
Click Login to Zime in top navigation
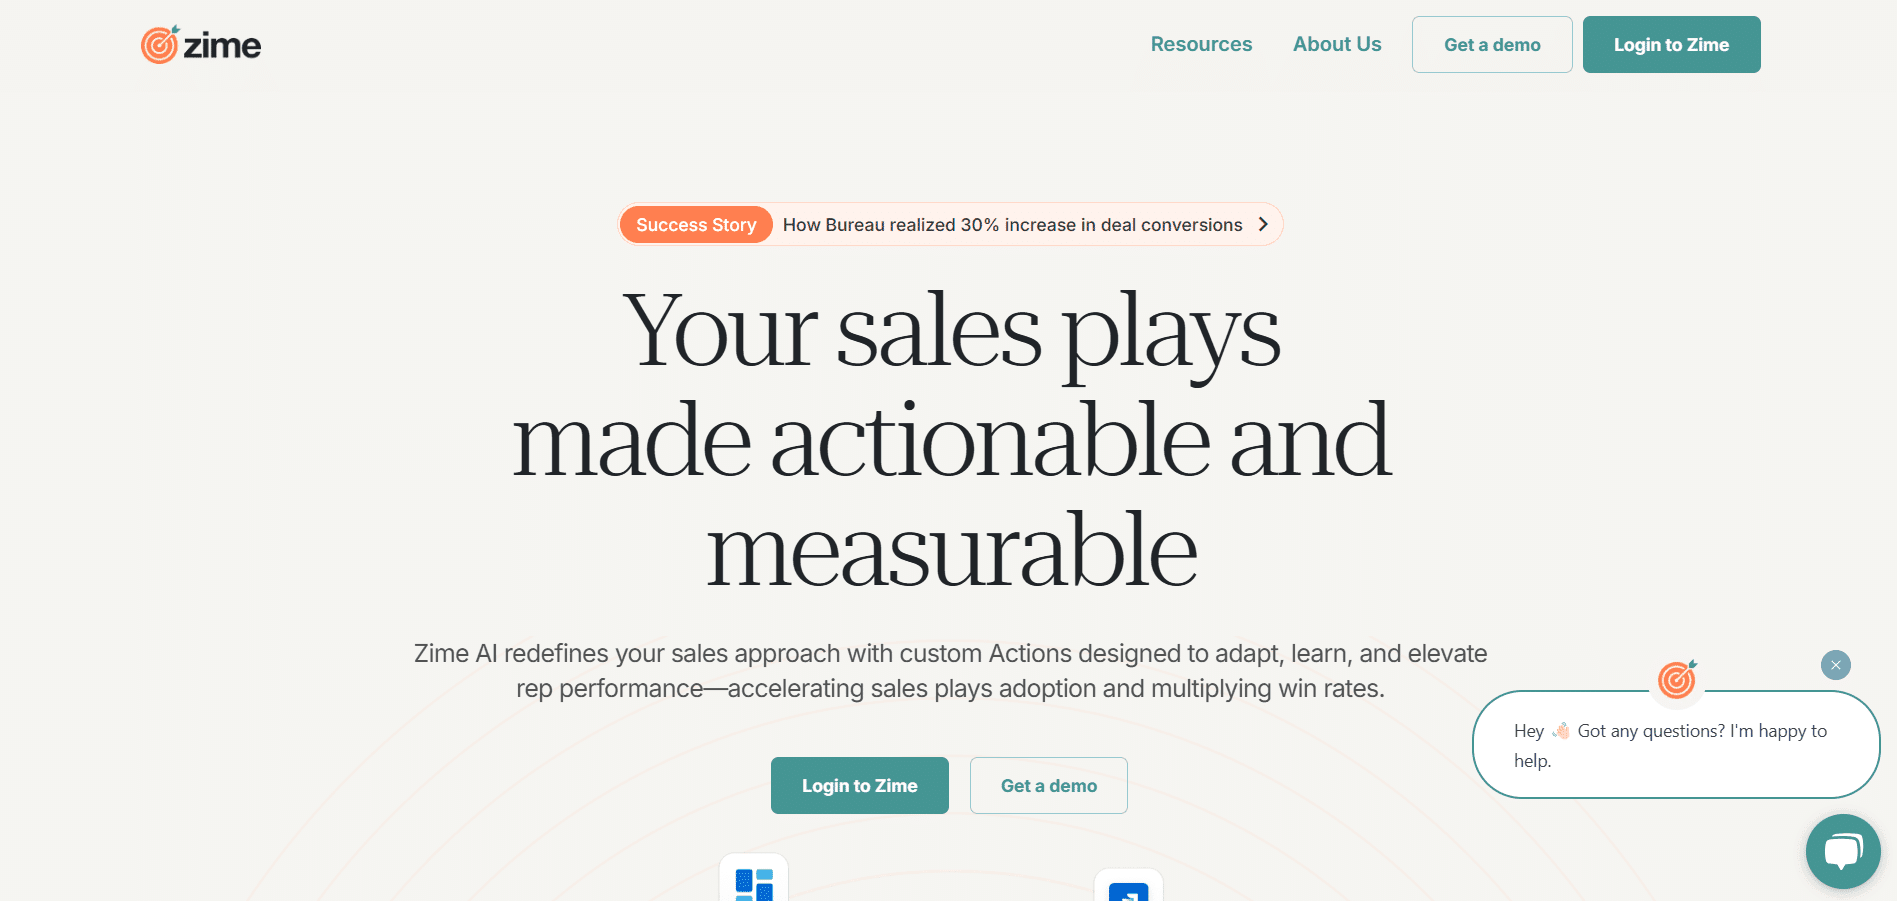[1670, 45]
